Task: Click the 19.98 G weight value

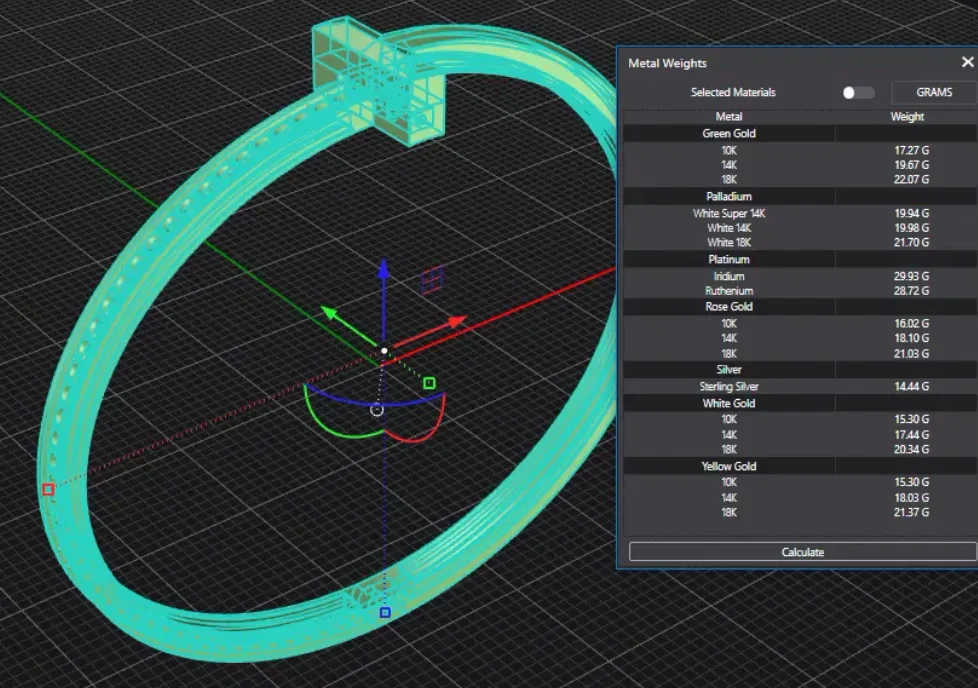Action: pyautogui.click(x=911, y=228)
